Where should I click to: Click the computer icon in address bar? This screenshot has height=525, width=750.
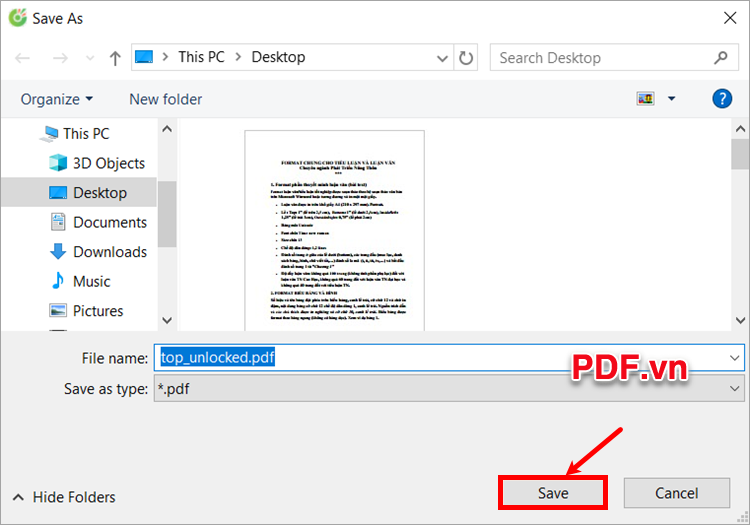144,57
